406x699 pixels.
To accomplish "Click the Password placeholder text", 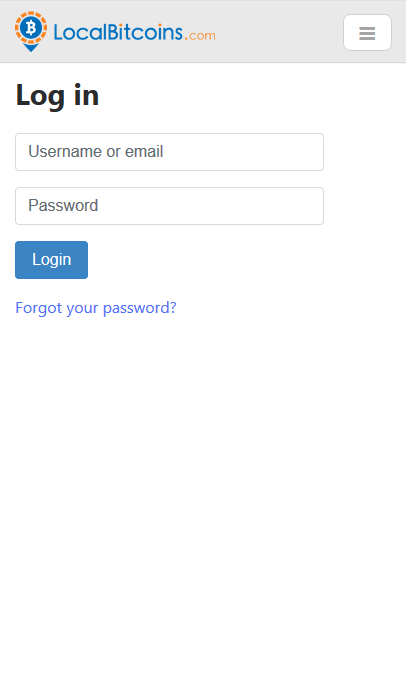I will tap(63, 206).
